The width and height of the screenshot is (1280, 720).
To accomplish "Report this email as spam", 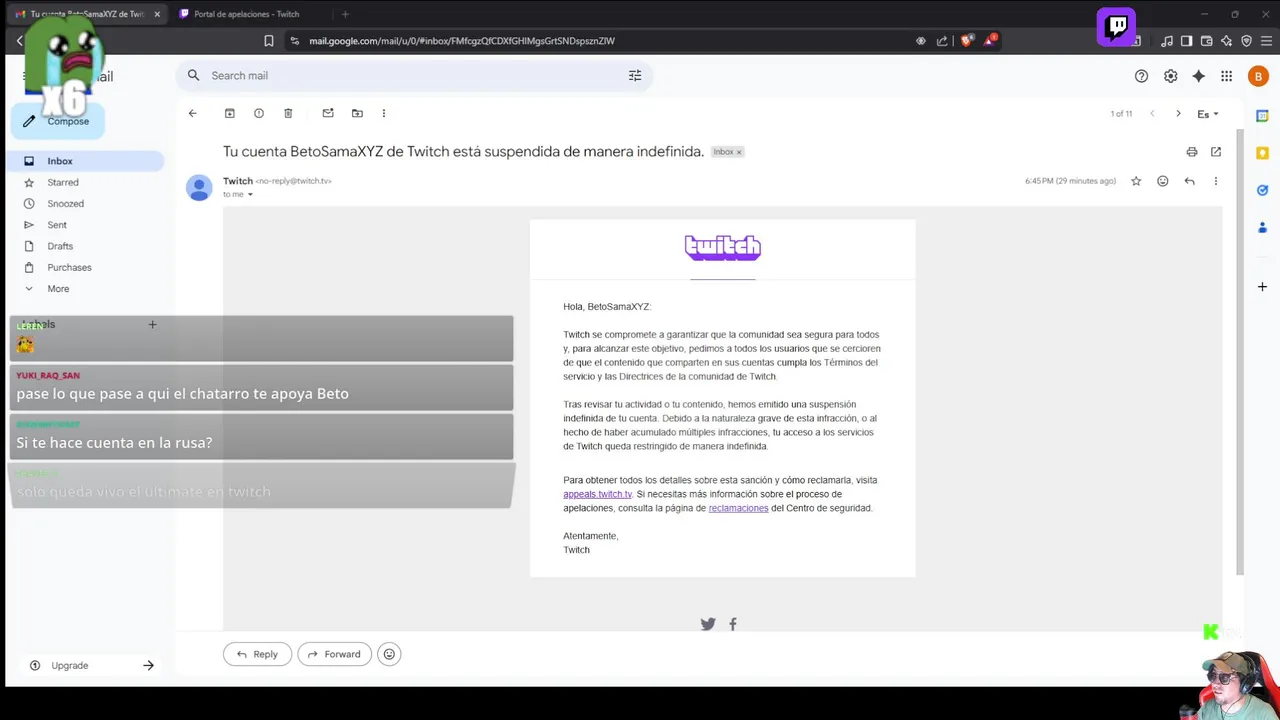I will point(258,113).
